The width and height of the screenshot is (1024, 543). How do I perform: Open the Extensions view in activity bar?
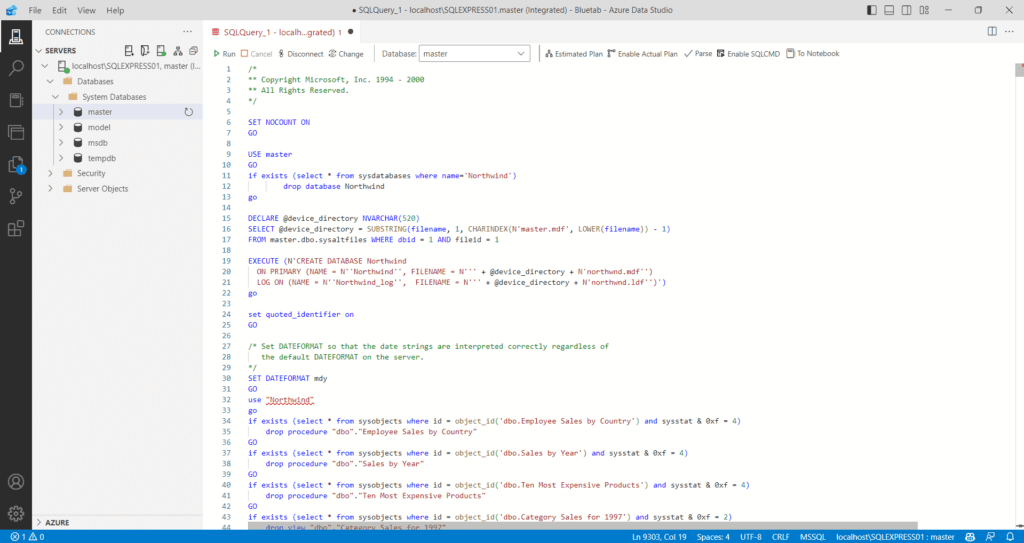pyautogui.click(x=16, y=229)
